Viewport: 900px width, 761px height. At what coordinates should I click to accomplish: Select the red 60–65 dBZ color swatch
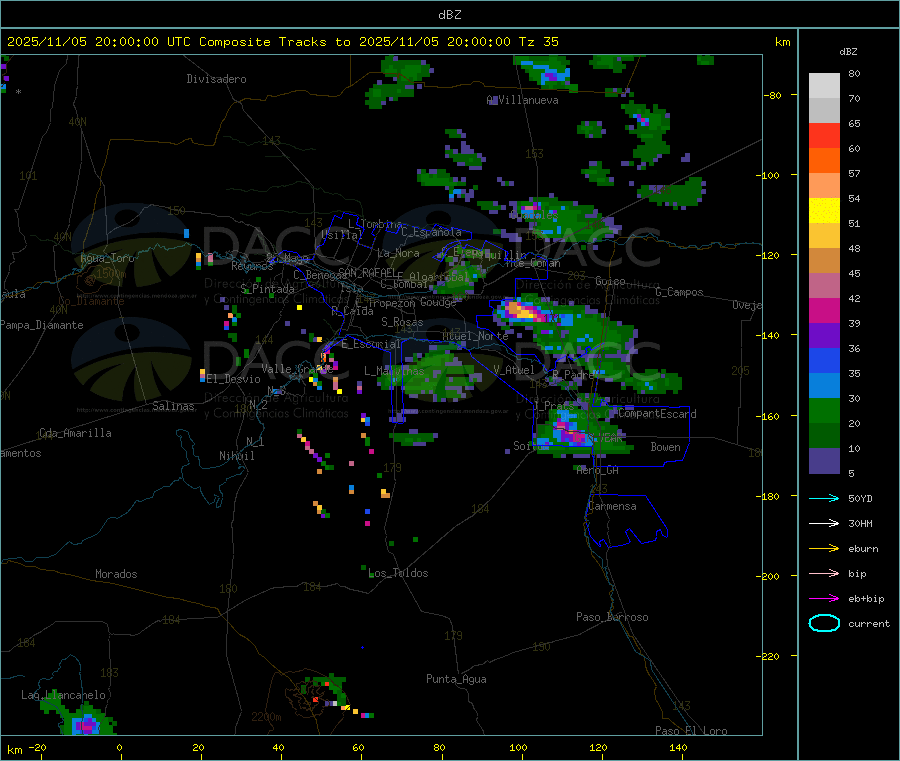pos(824,135)
